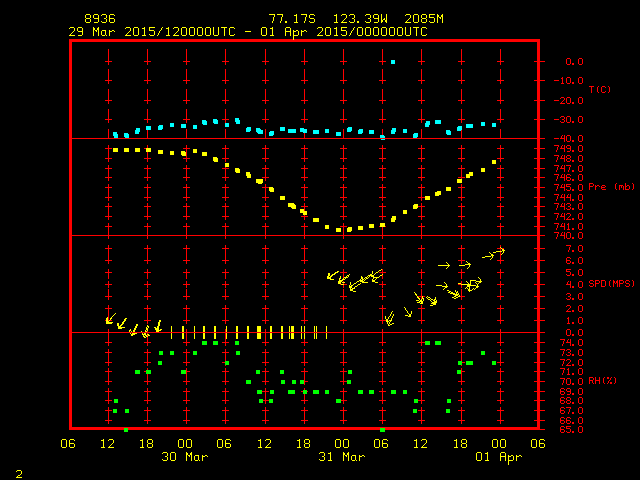This screenshot has height=480, width=640.
Task: Select the latitude value 77.17S
Action: point(292,19)
